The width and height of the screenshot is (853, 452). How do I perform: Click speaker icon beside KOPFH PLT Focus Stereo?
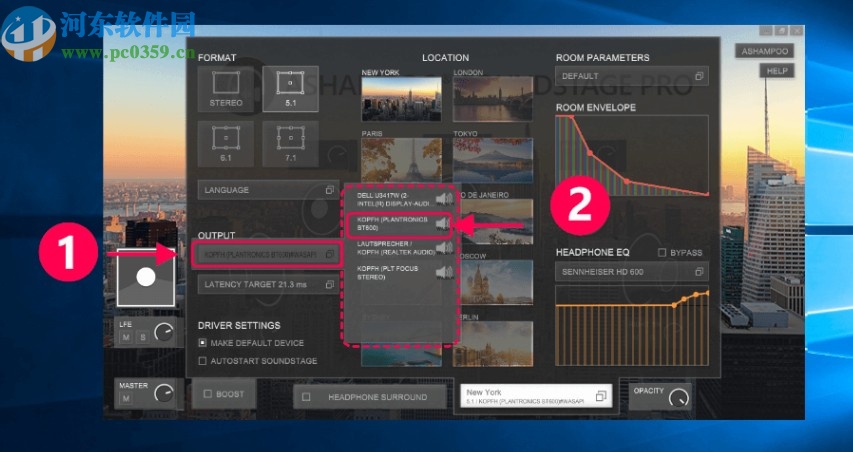point(444,273)
